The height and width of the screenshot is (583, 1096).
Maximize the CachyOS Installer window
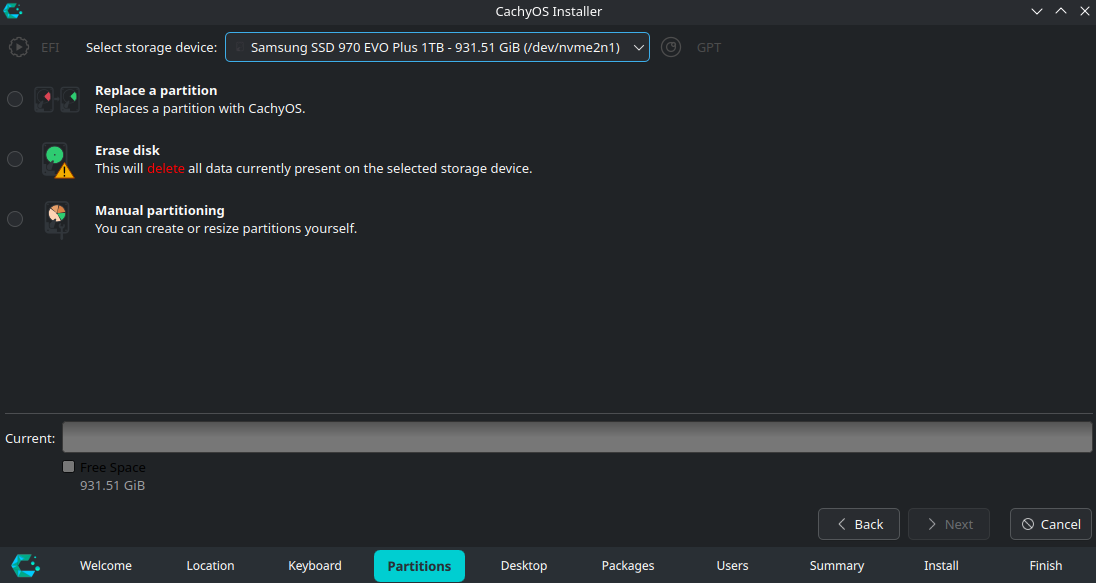point(1061,11)
